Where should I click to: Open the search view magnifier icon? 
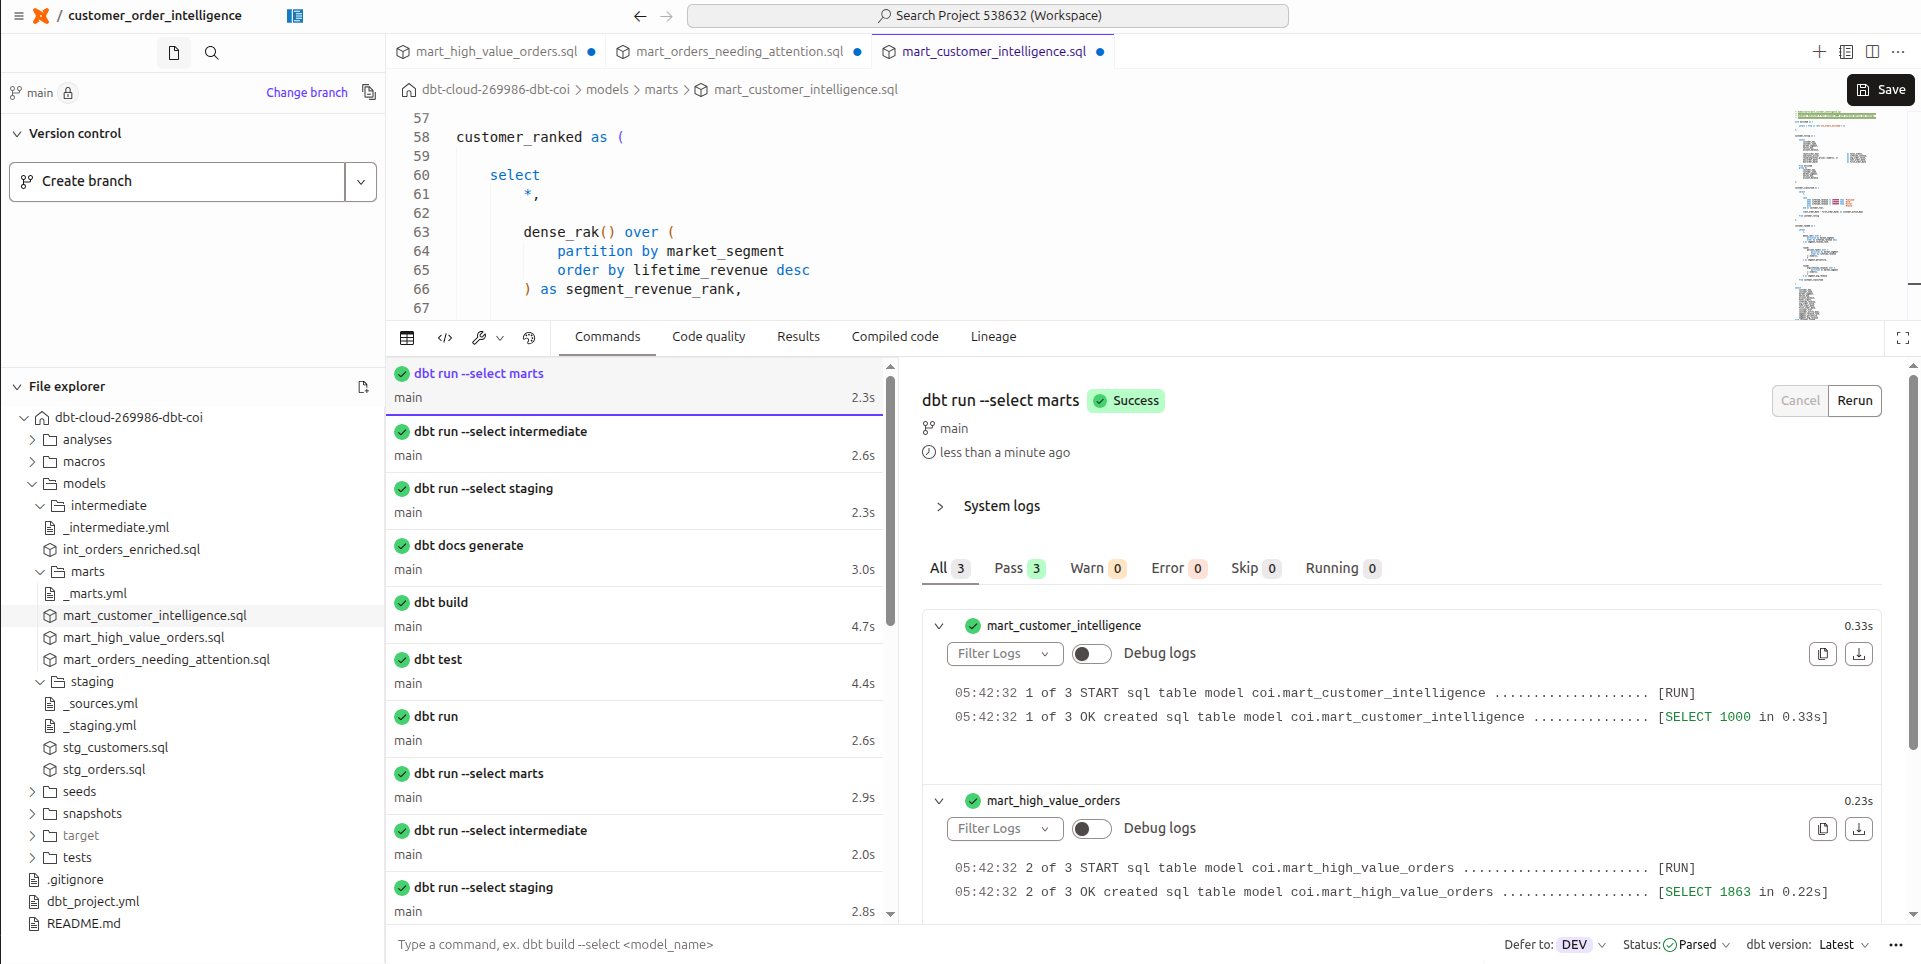(x=212, y=53)
